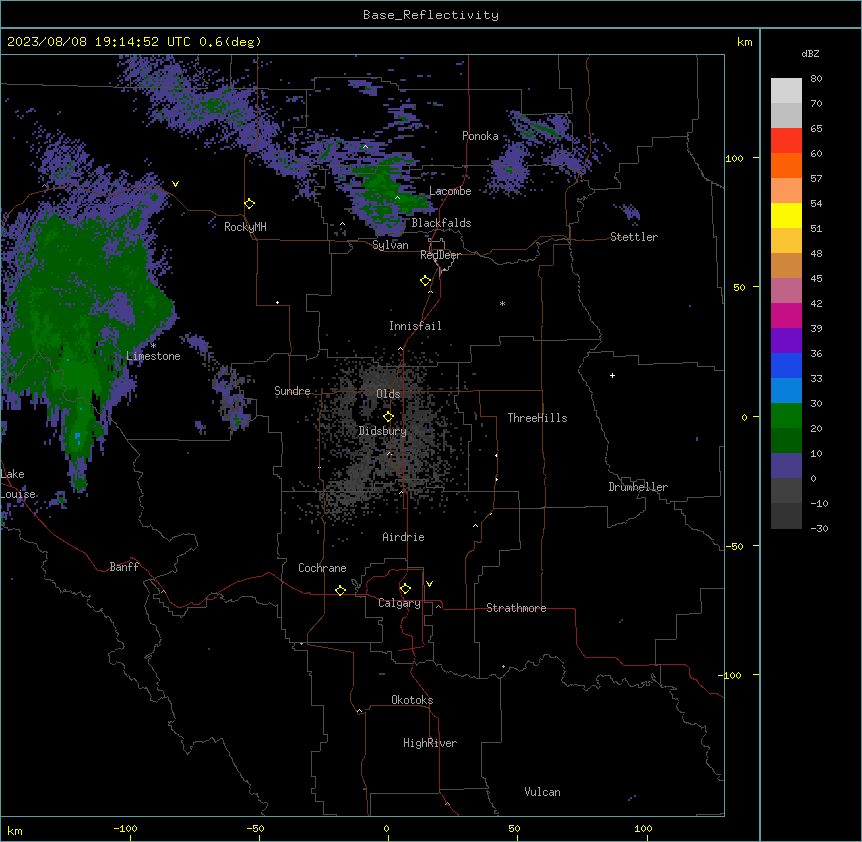Image resolution: width=862 pixels, height=842 pixels.
Task: Pick the red swatch between 65 and 60 dBZ
Action: (x=786, y=141)
